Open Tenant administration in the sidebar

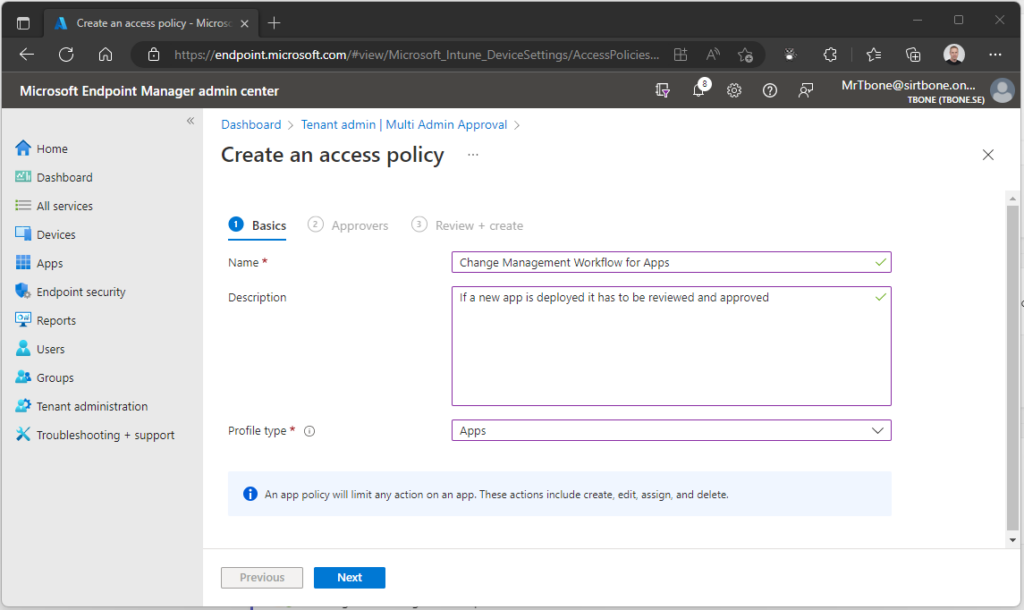(x=82, y=406)
